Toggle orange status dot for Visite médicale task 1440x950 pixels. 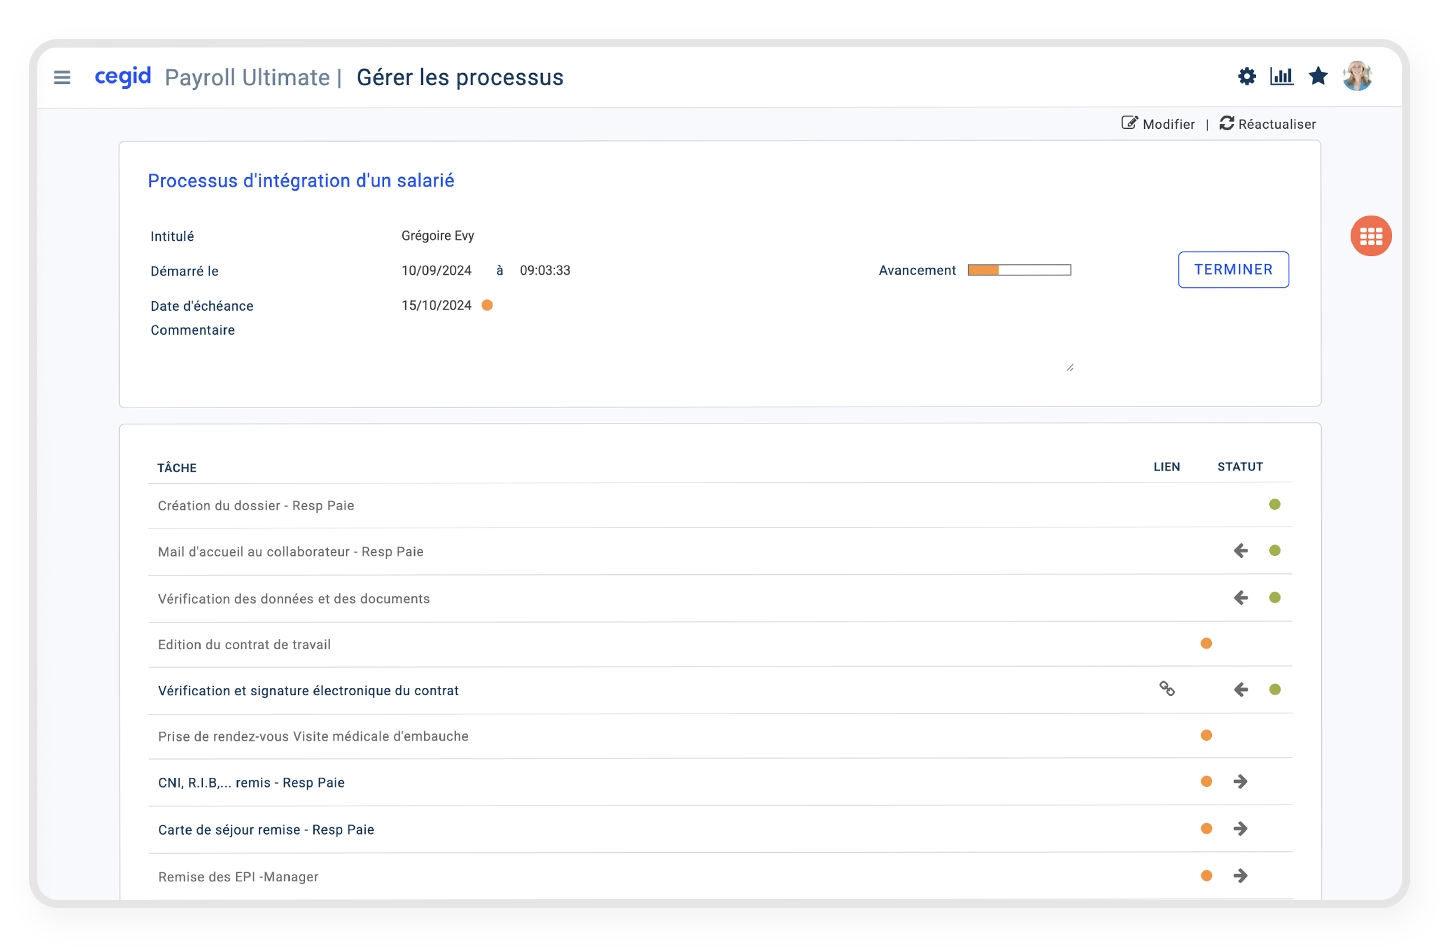coord(1206,736)
